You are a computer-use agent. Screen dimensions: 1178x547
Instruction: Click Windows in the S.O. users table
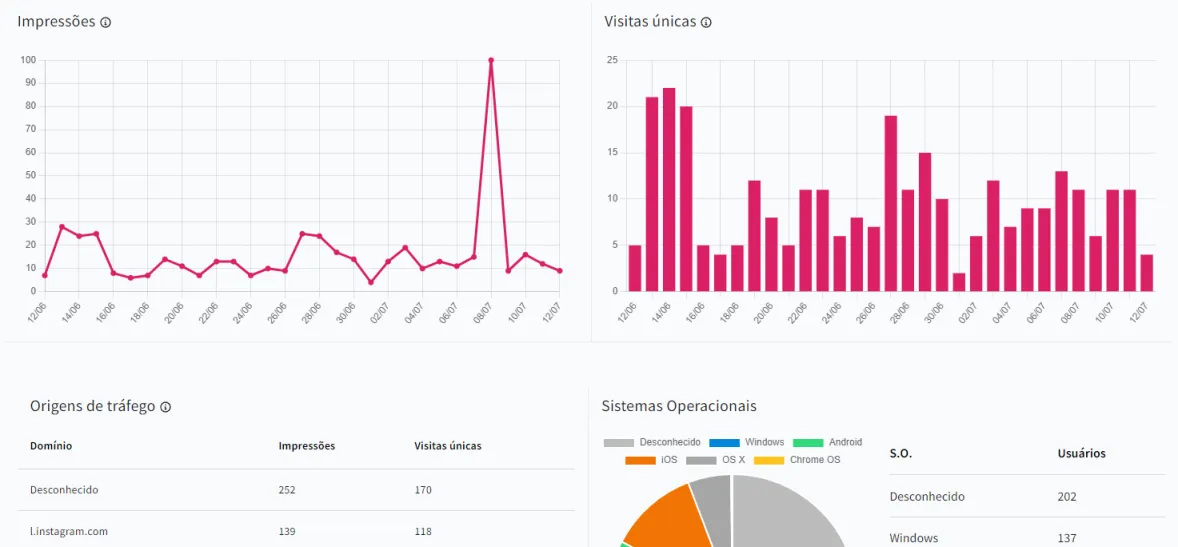coord(914,538)
